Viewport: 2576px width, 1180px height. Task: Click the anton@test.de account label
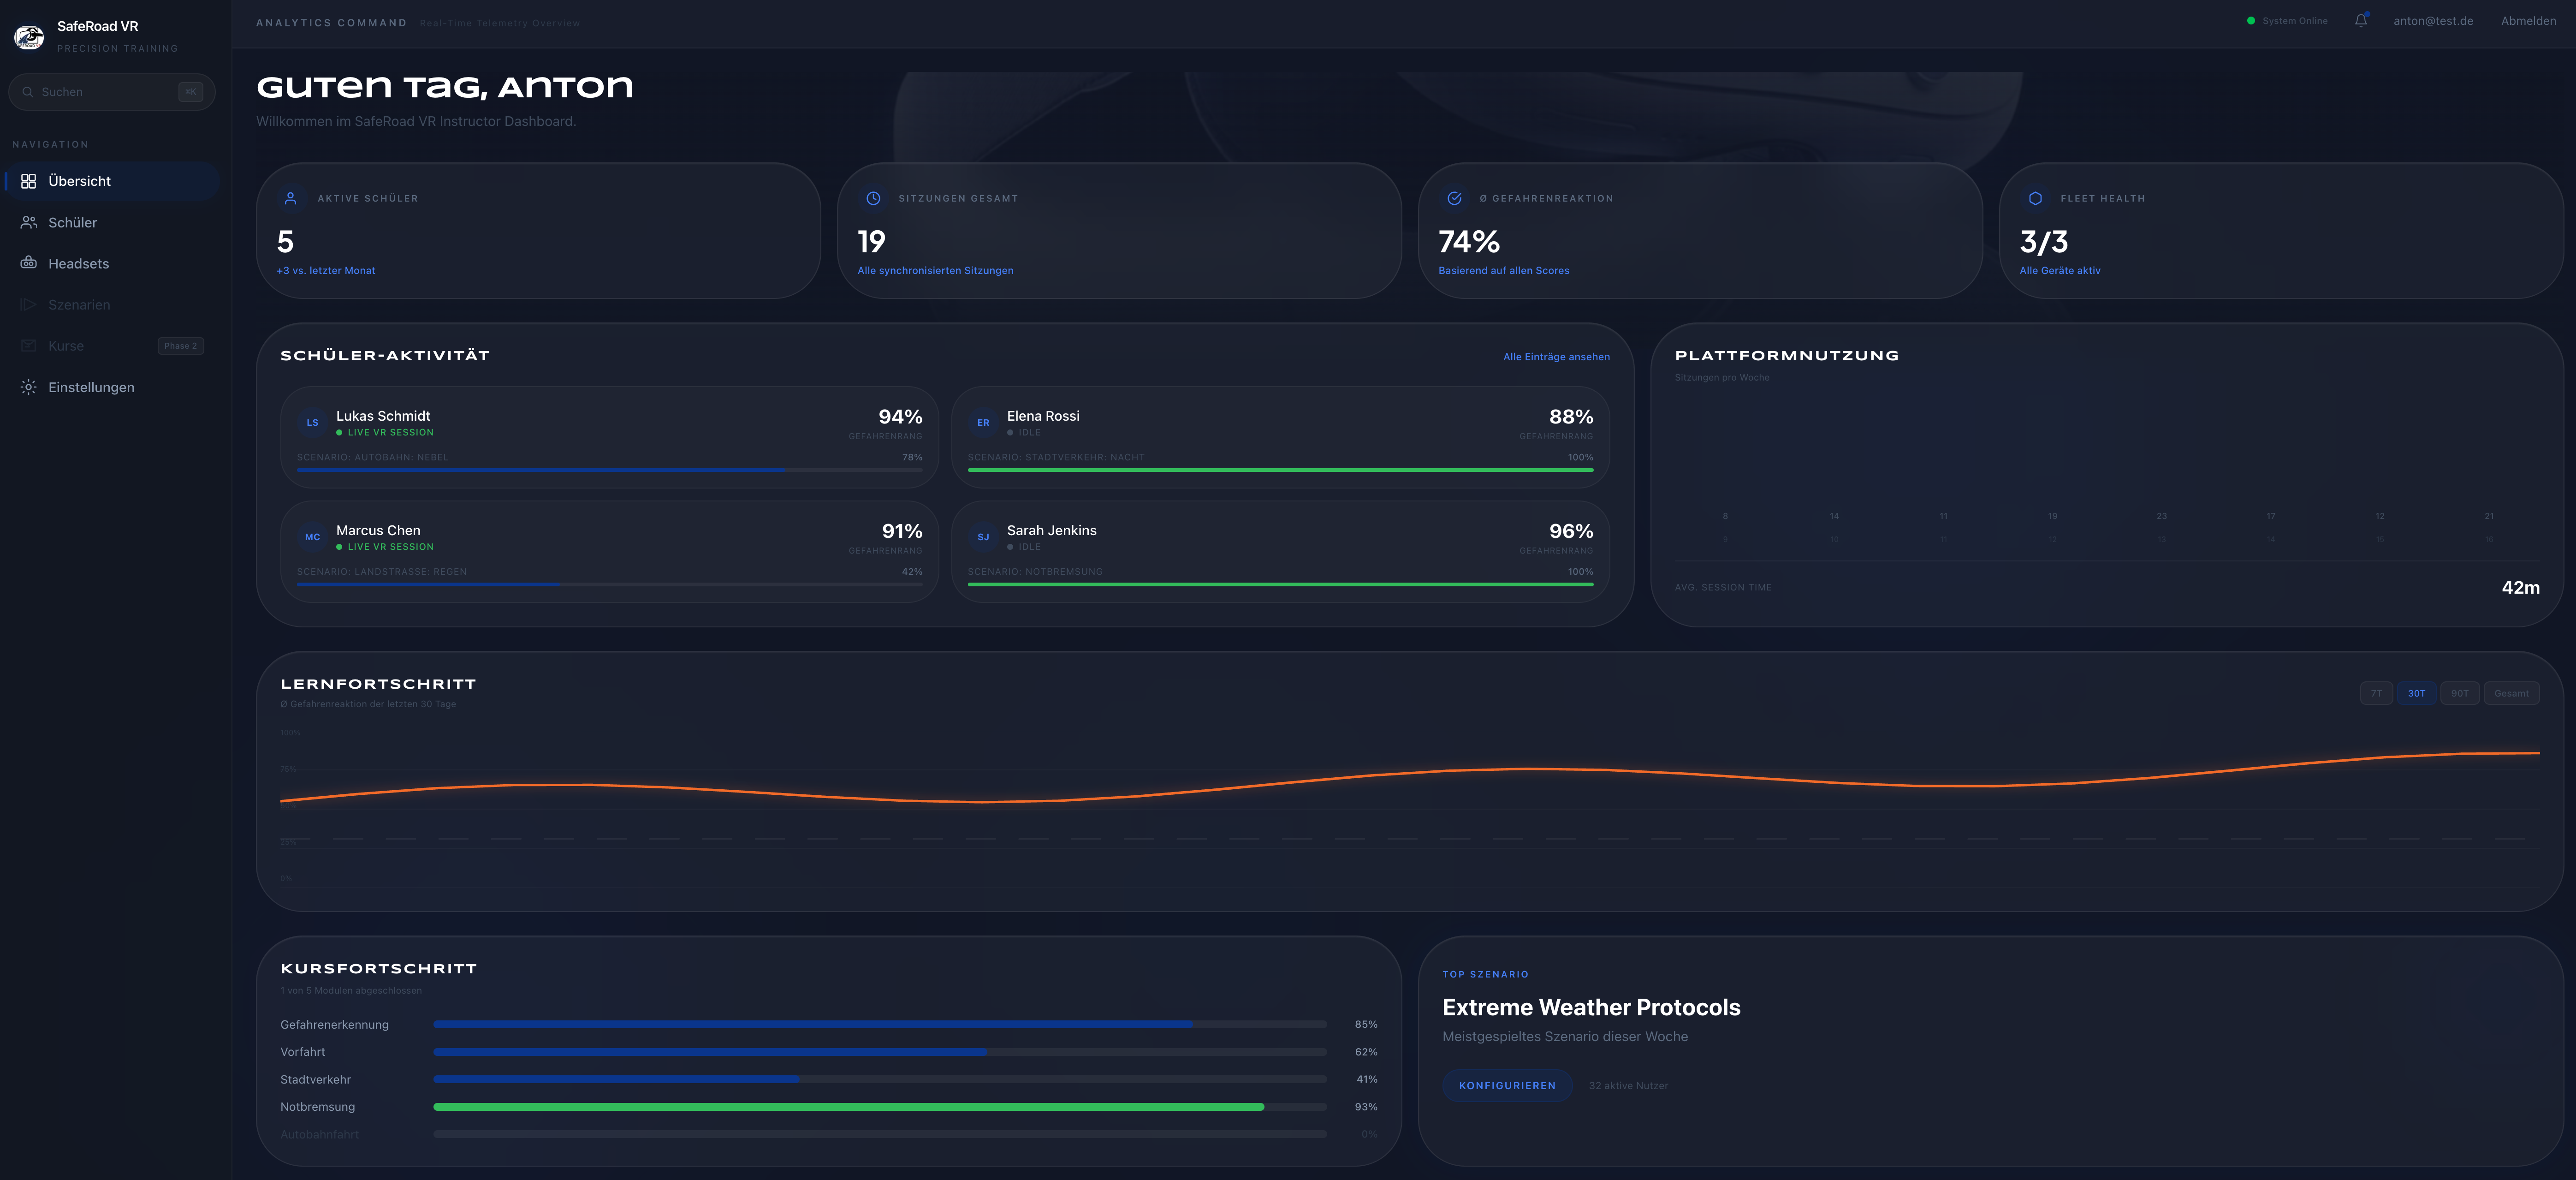[x=2433, y=21]
